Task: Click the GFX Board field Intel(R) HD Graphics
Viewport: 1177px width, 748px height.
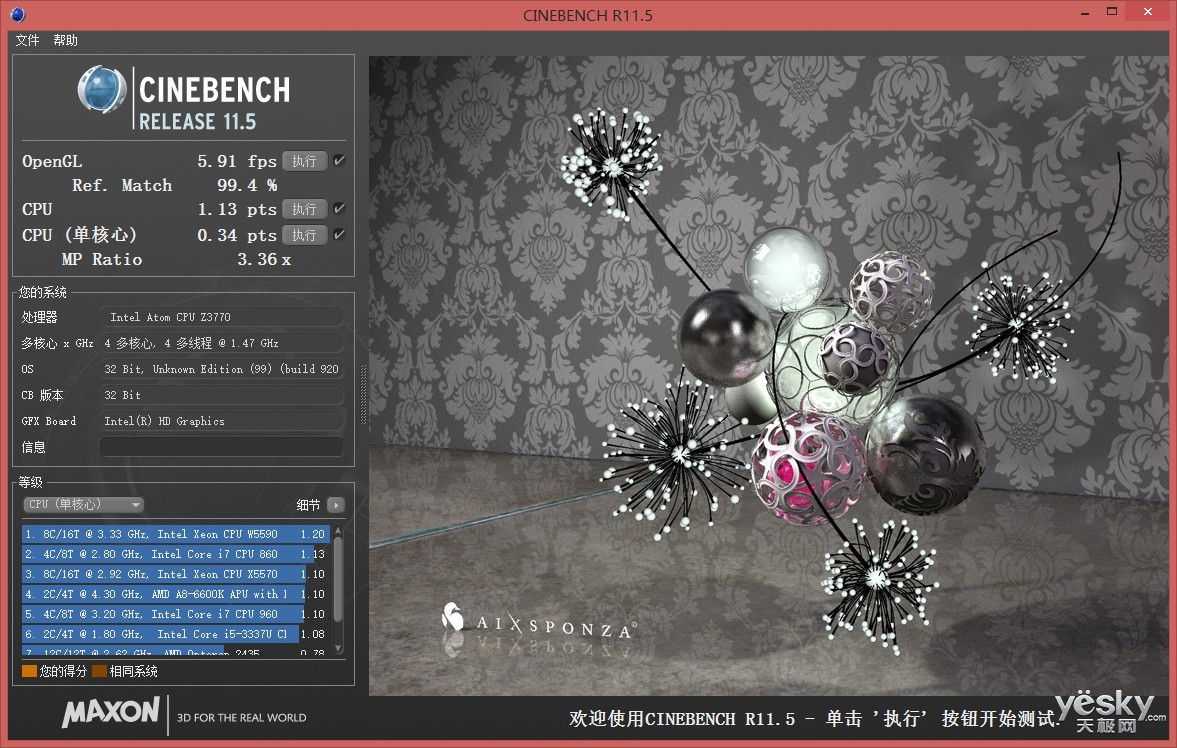Action: (x=221, y=421)
